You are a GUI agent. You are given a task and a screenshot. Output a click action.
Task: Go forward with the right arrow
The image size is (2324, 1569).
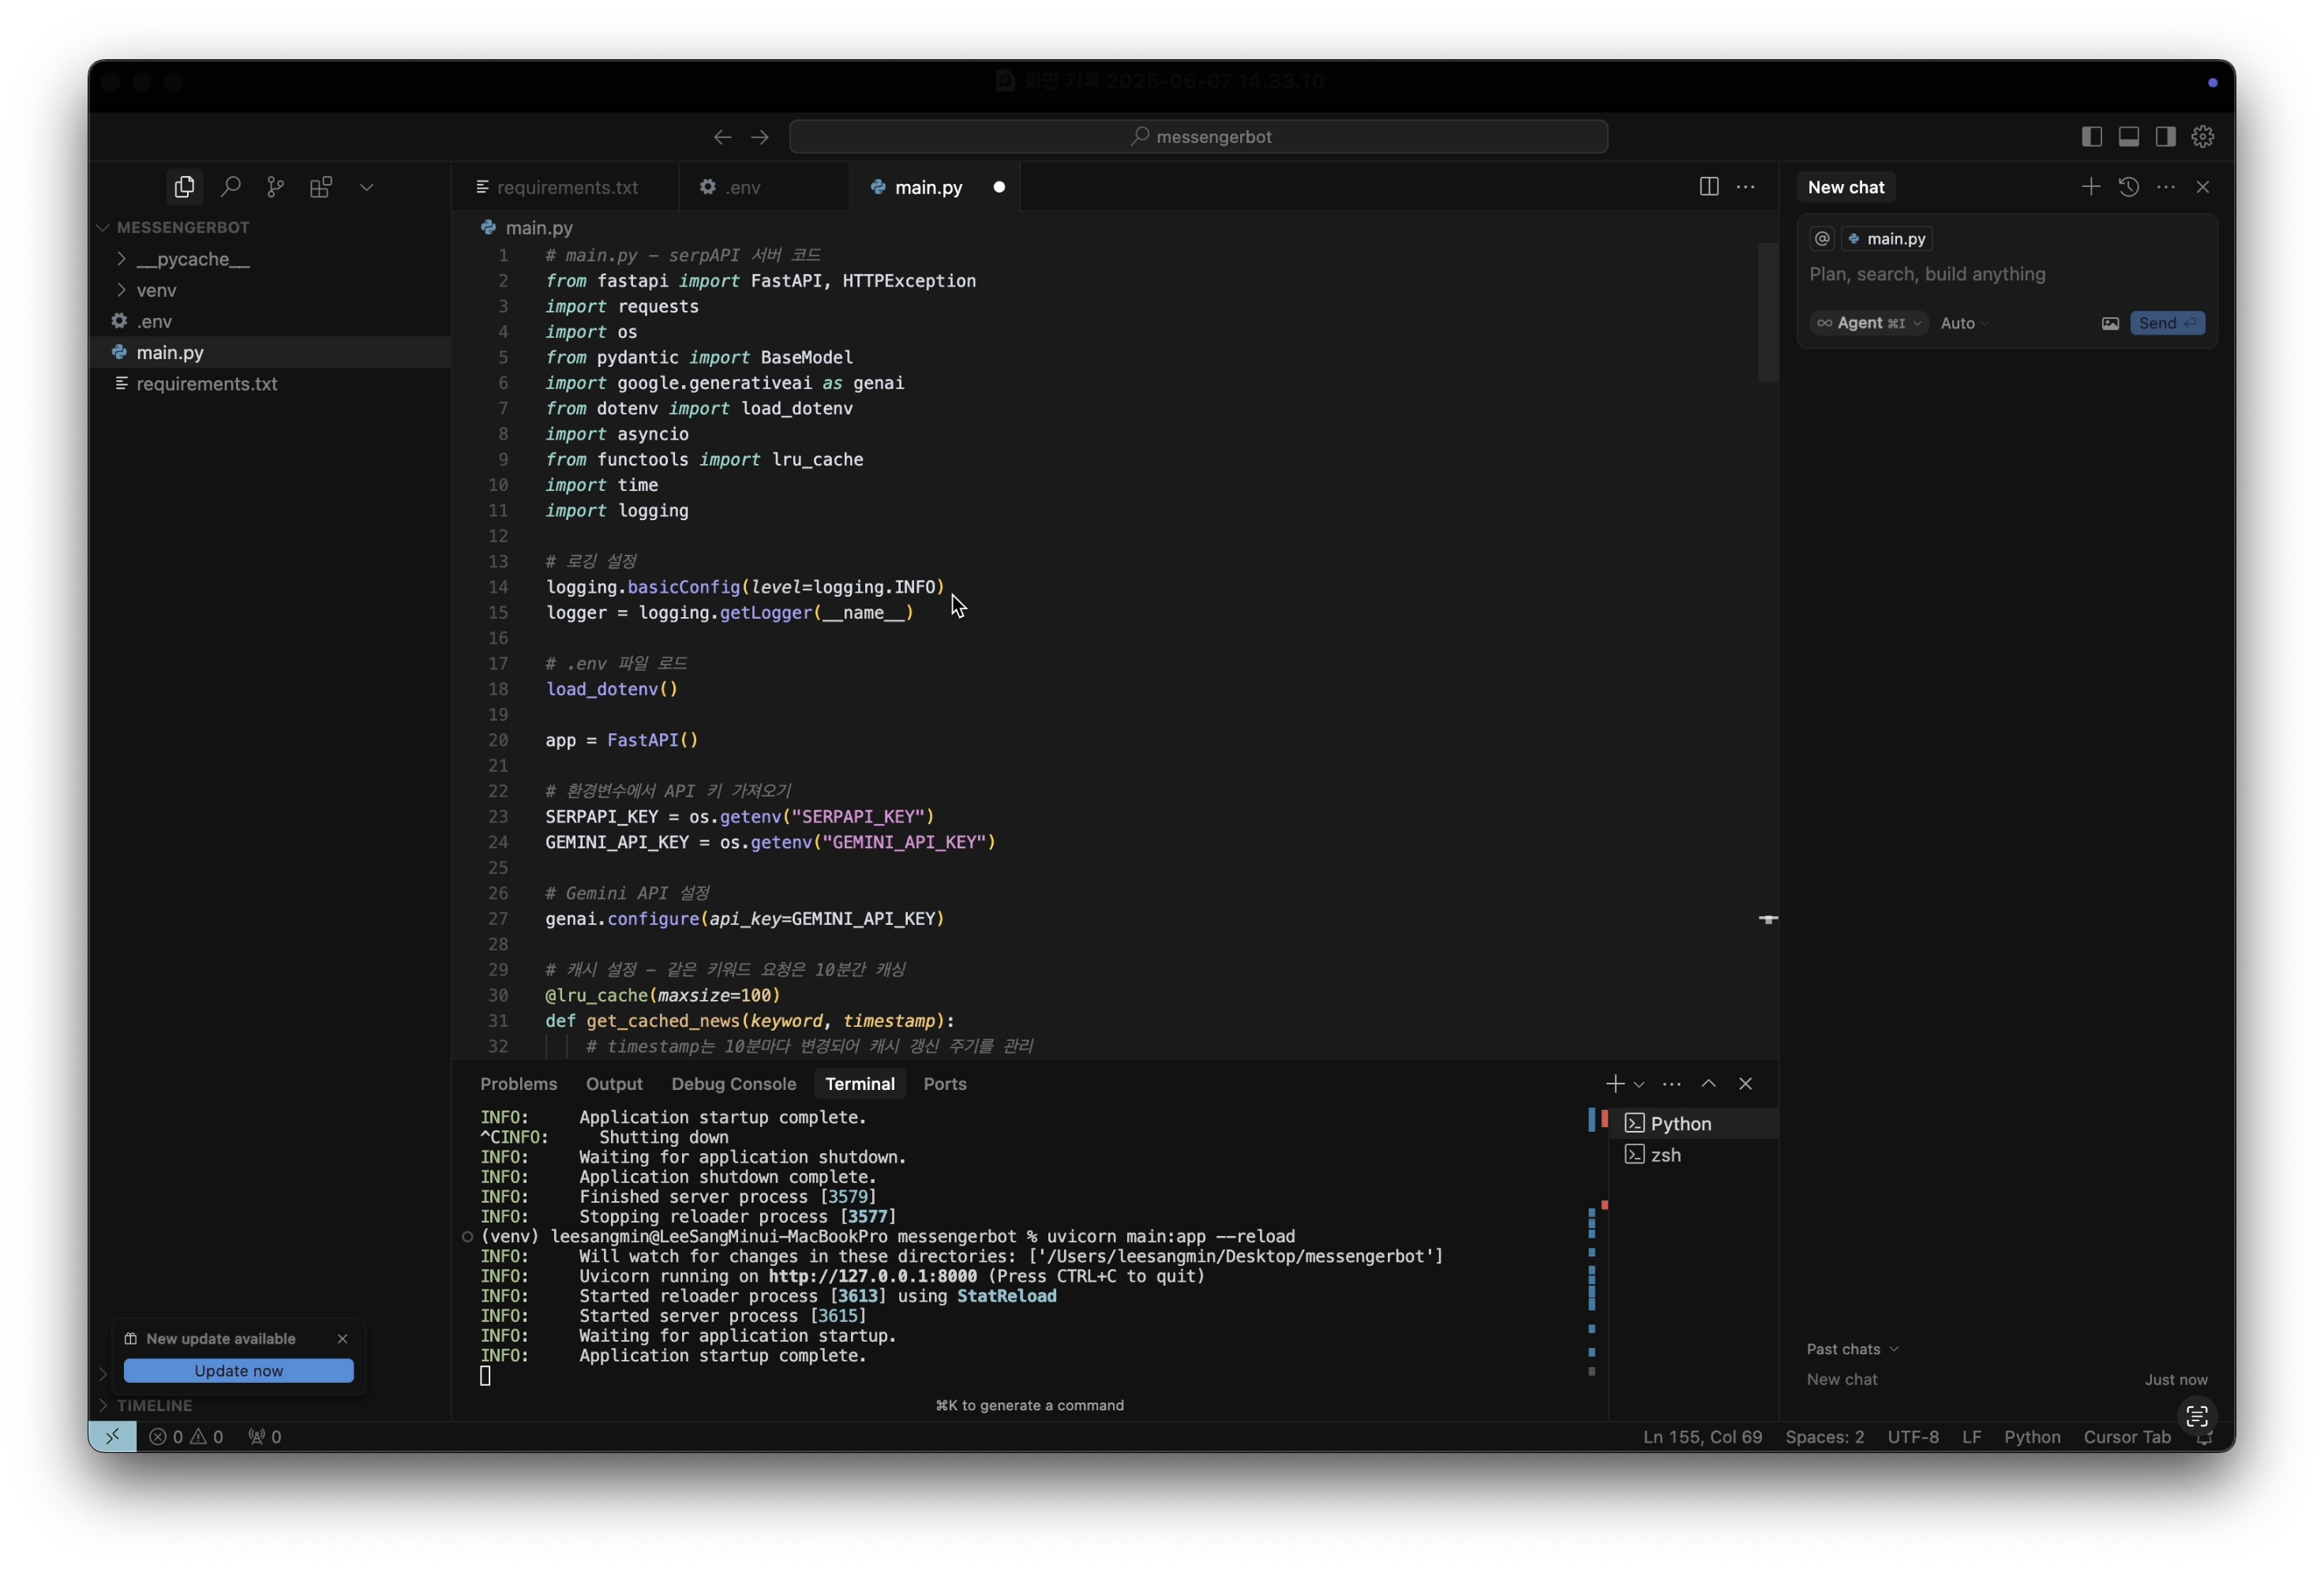(x=760, y=137)
